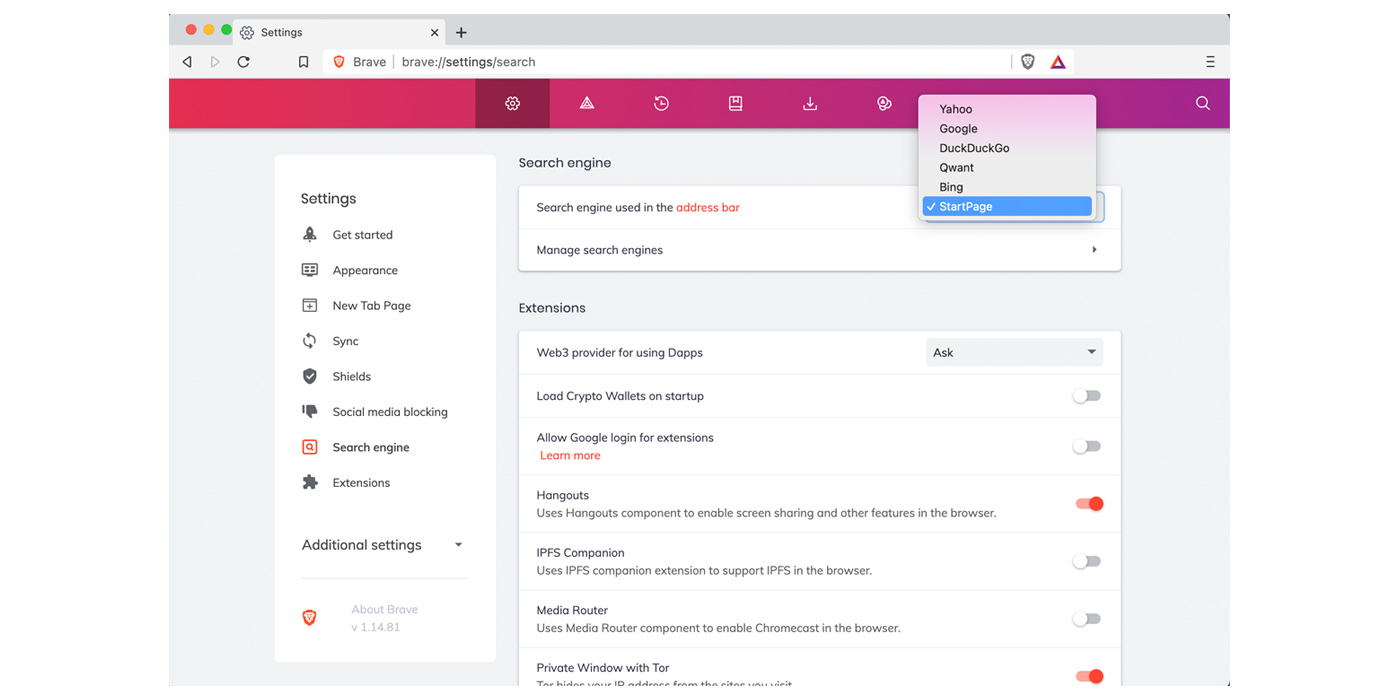Screen dimensions: 1400x700
Task: Open History from the top toolbar
Action: point(661,103)
